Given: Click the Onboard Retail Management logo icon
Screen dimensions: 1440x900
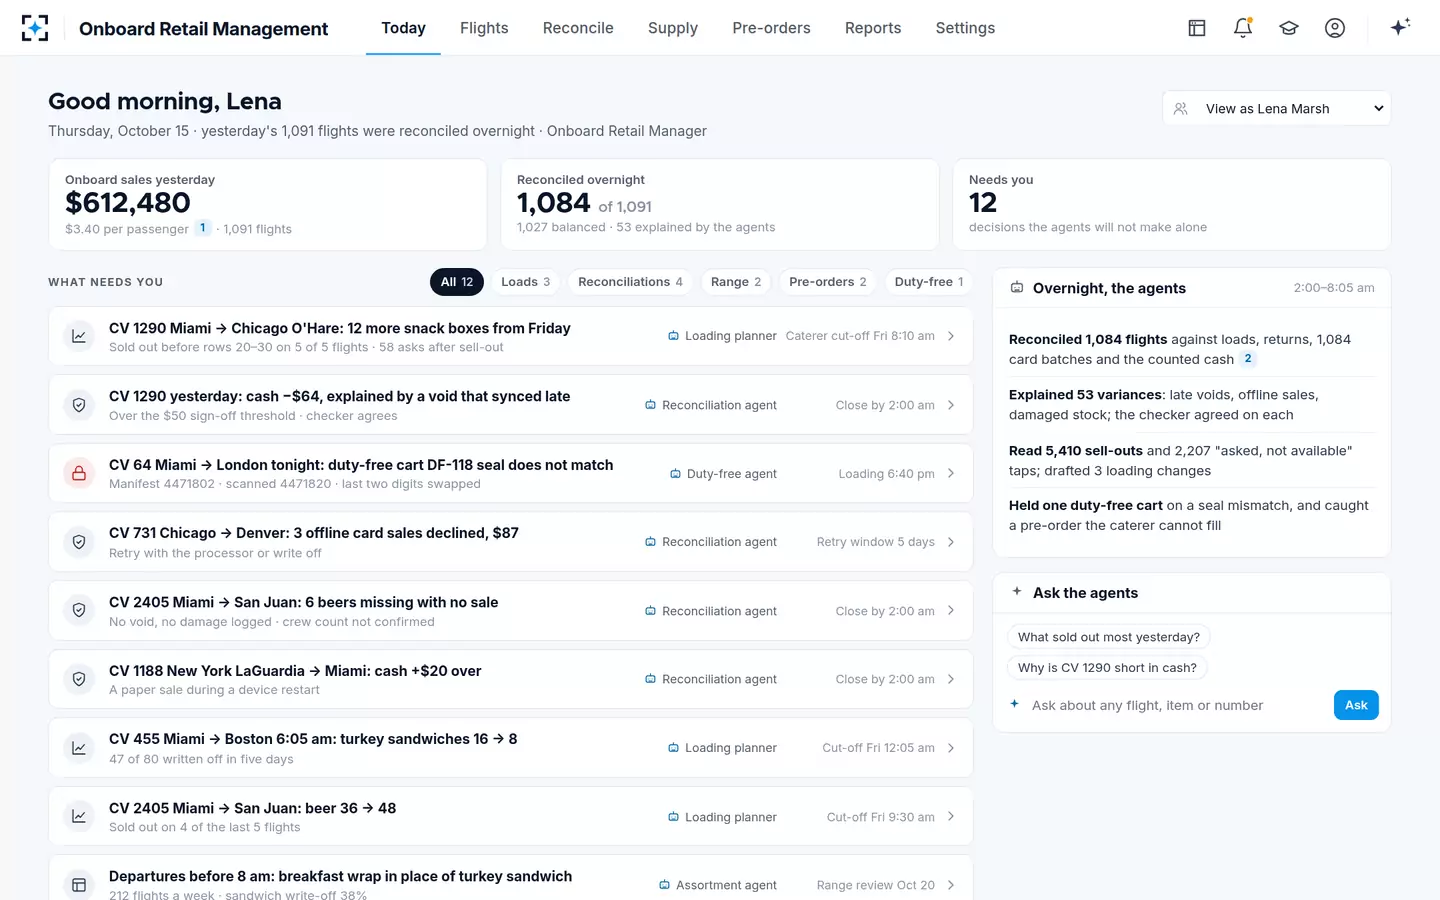Looking at the screenshot, I should [35, 28].
